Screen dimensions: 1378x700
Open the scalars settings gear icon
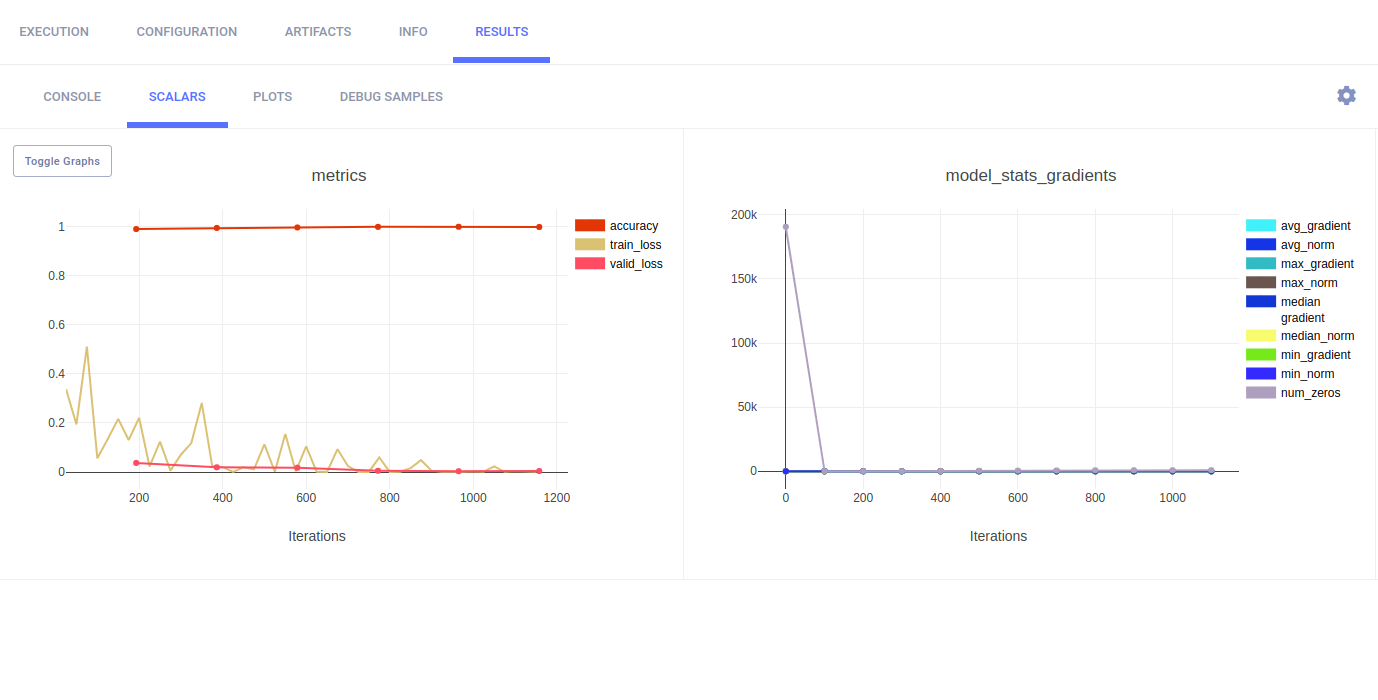pyautogui.click(x=1346, y=96)
